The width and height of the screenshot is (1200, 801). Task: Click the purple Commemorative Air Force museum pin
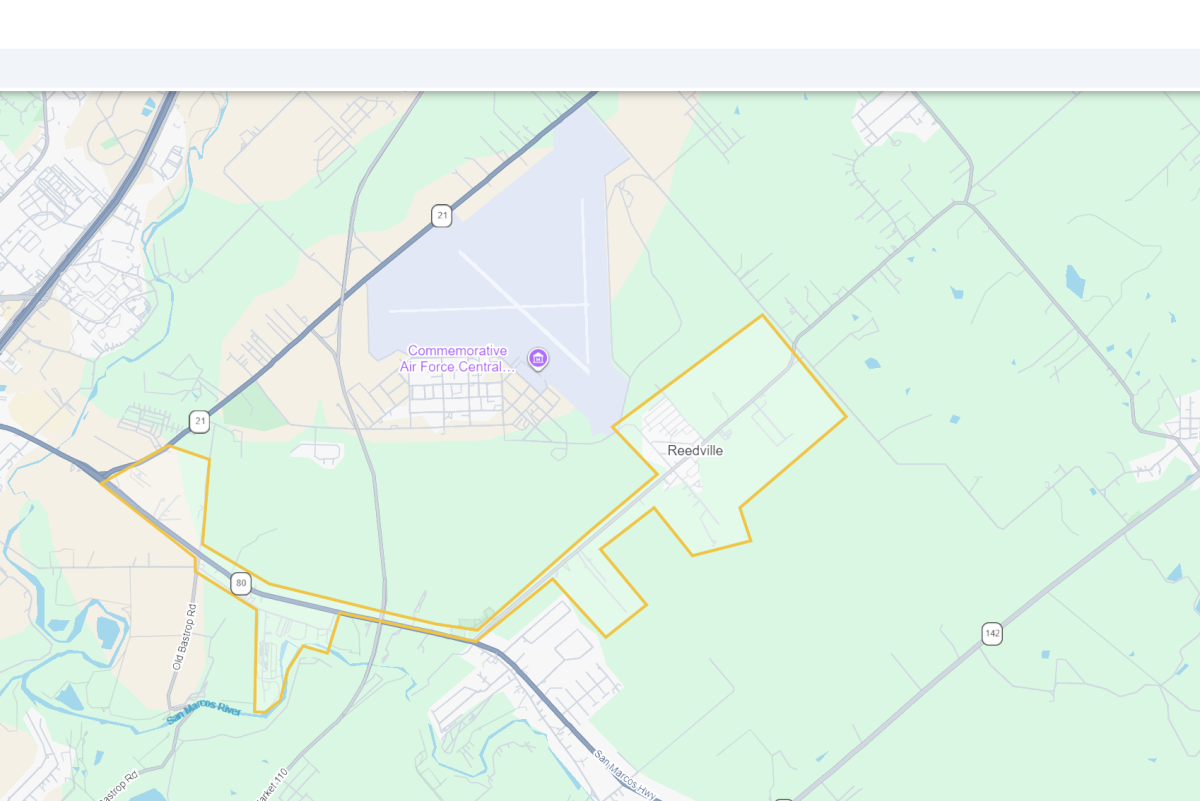tap(538, 358)
